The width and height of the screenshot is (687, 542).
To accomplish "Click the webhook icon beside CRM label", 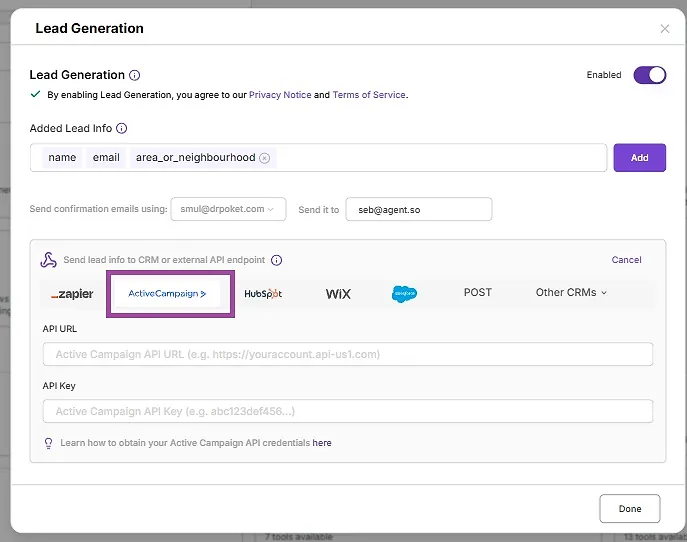I will 49,260.
